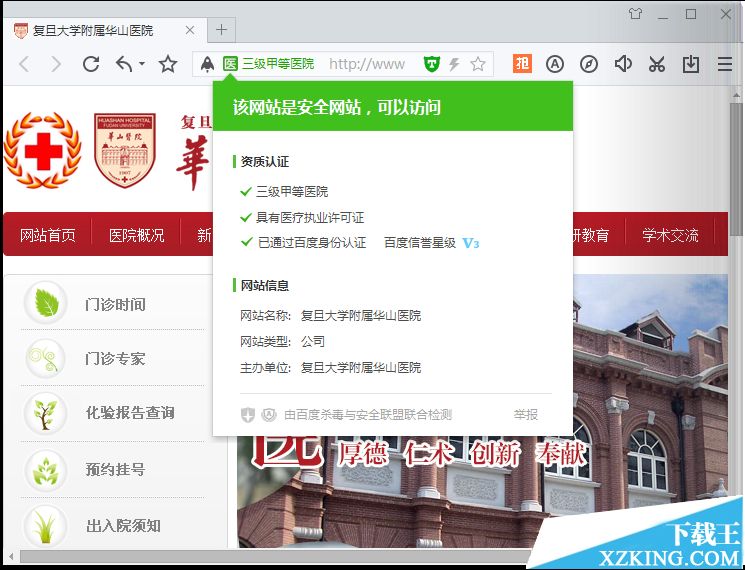Image resolution: width=745 pixels, height=570 pixels.
Task: Click the 出入院须知 link
Action: coord(123,525)
